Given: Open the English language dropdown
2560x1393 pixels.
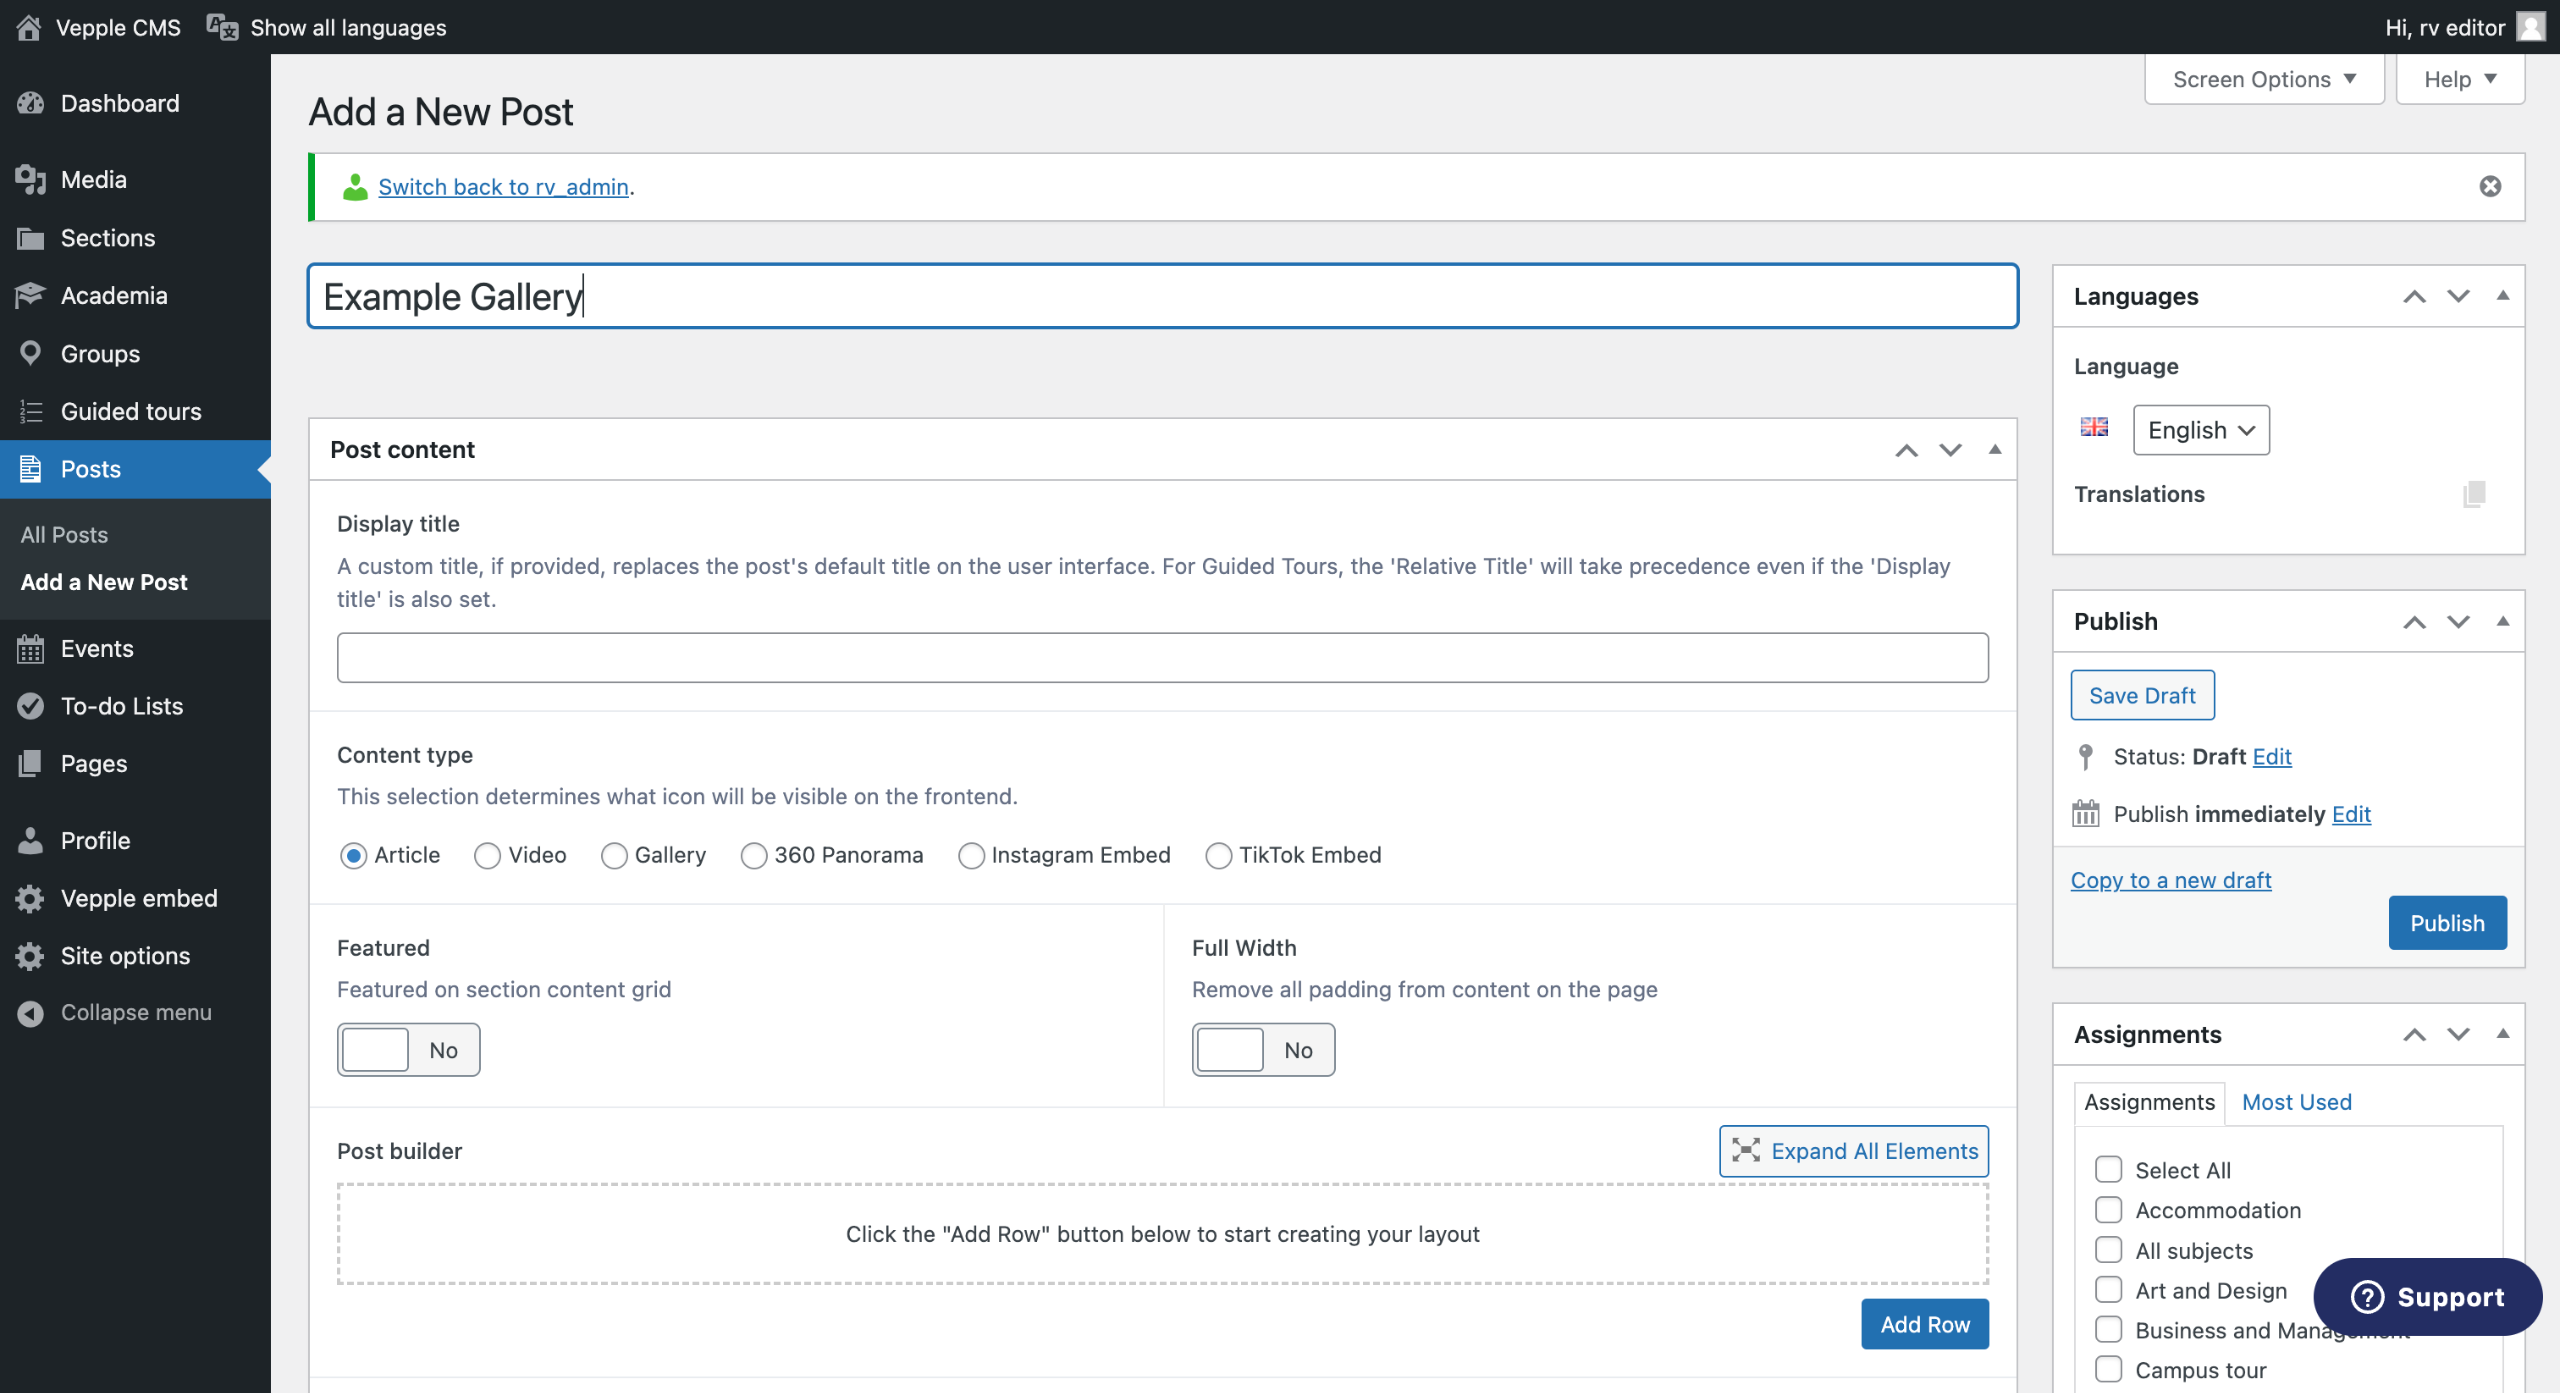Looking at the screenshot, I should pyautogui.click(x=2200, y=430).
